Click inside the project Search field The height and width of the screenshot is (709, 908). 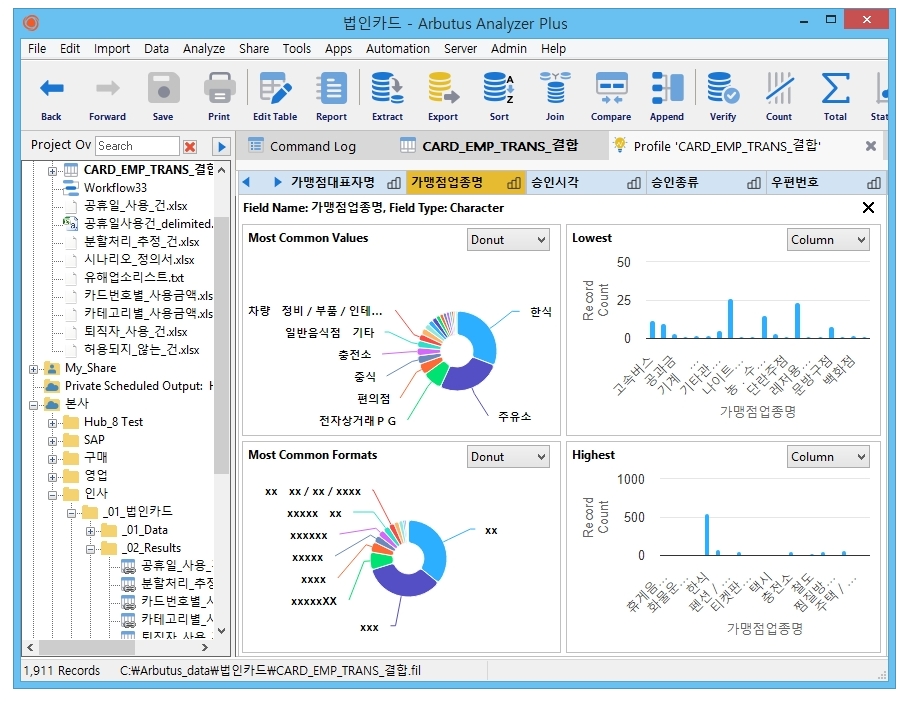click(x=137, y=146)
